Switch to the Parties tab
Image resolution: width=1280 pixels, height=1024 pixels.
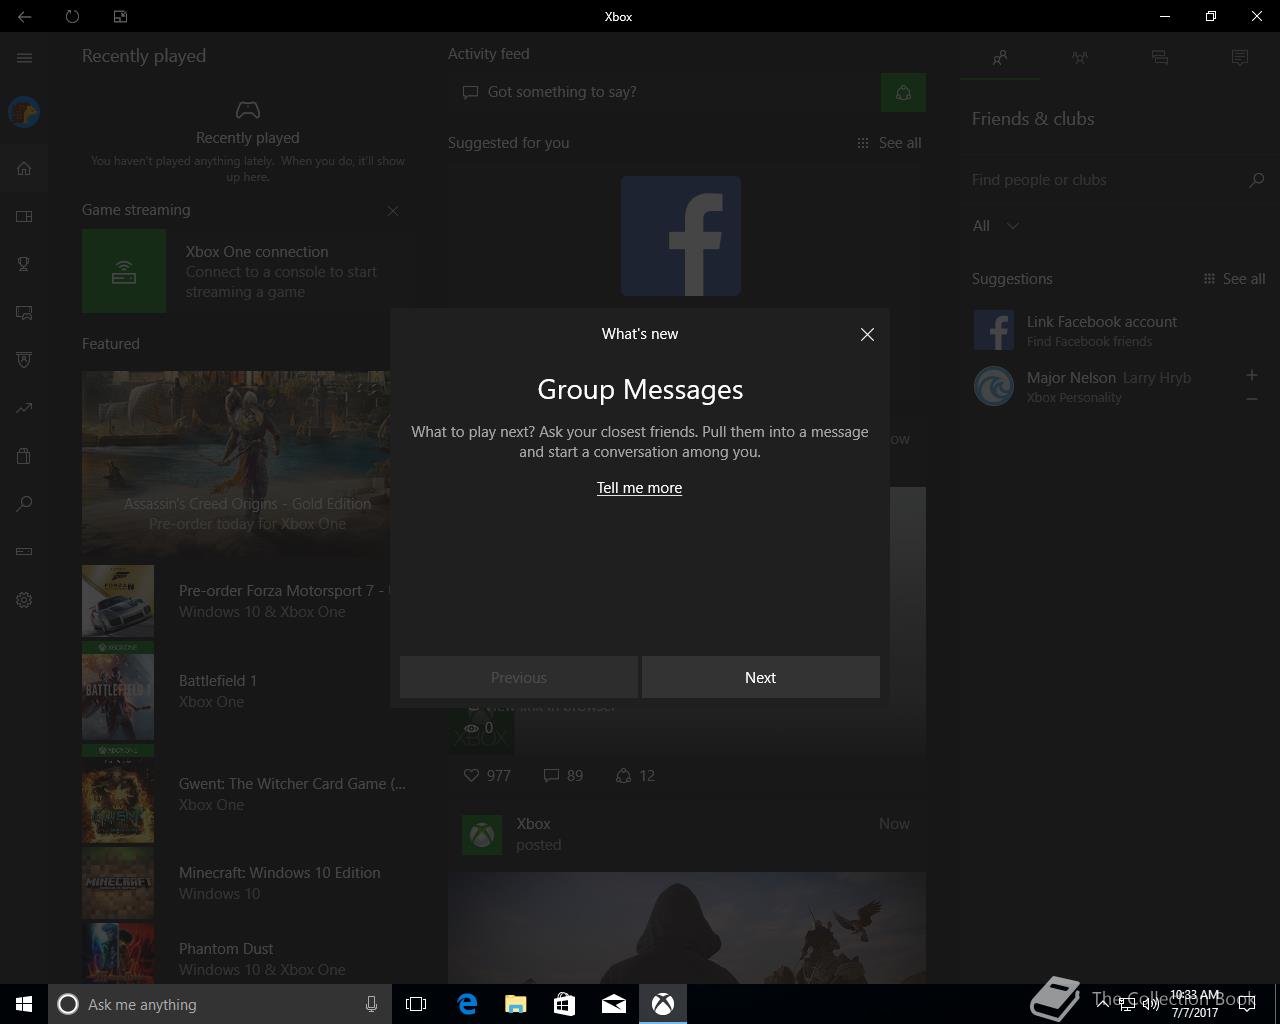point(1080,57)
